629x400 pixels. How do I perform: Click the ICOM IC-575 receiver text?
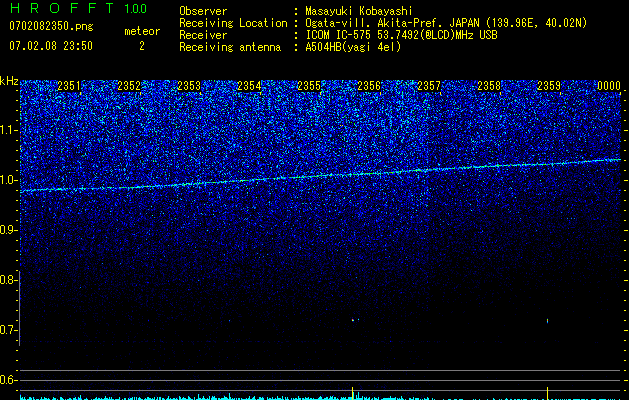(401, 35)
